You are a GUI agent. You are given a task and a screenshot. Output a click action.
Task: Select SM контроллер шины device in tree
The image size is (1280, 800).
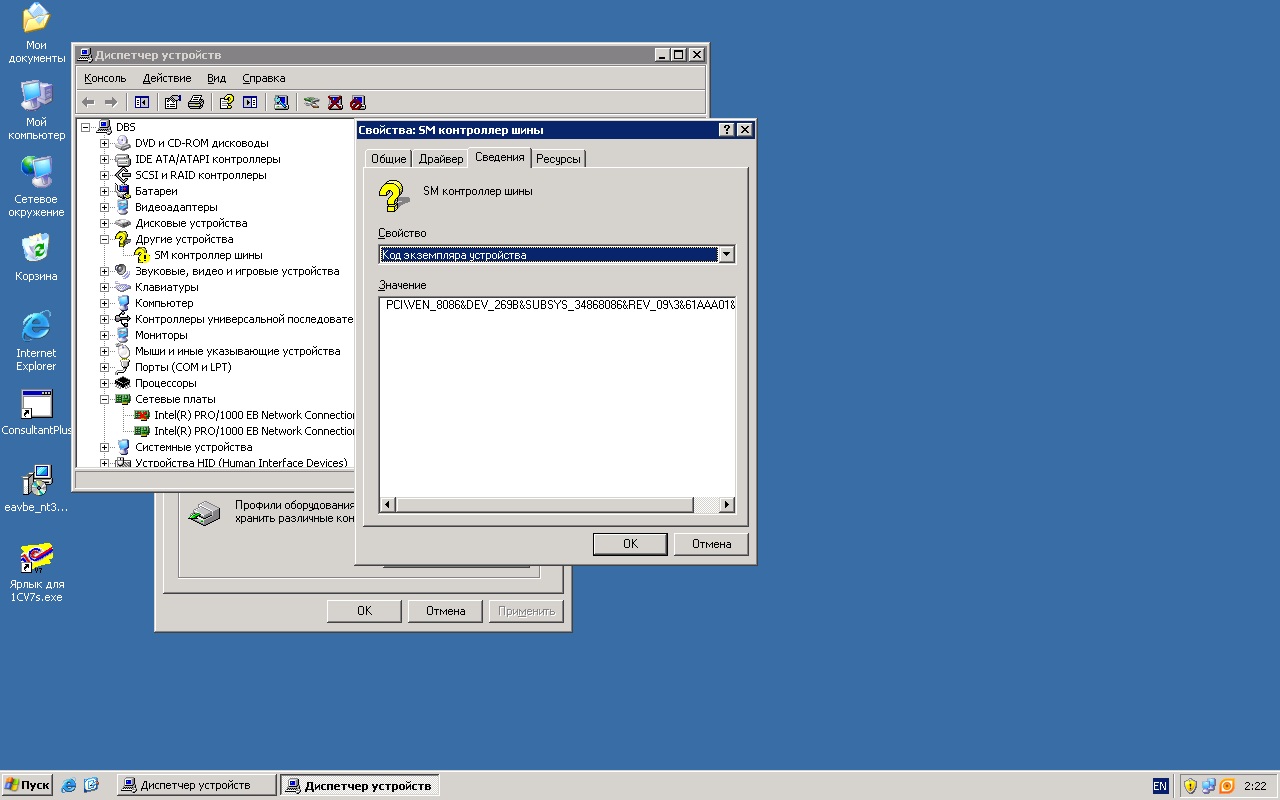(208, 255)
